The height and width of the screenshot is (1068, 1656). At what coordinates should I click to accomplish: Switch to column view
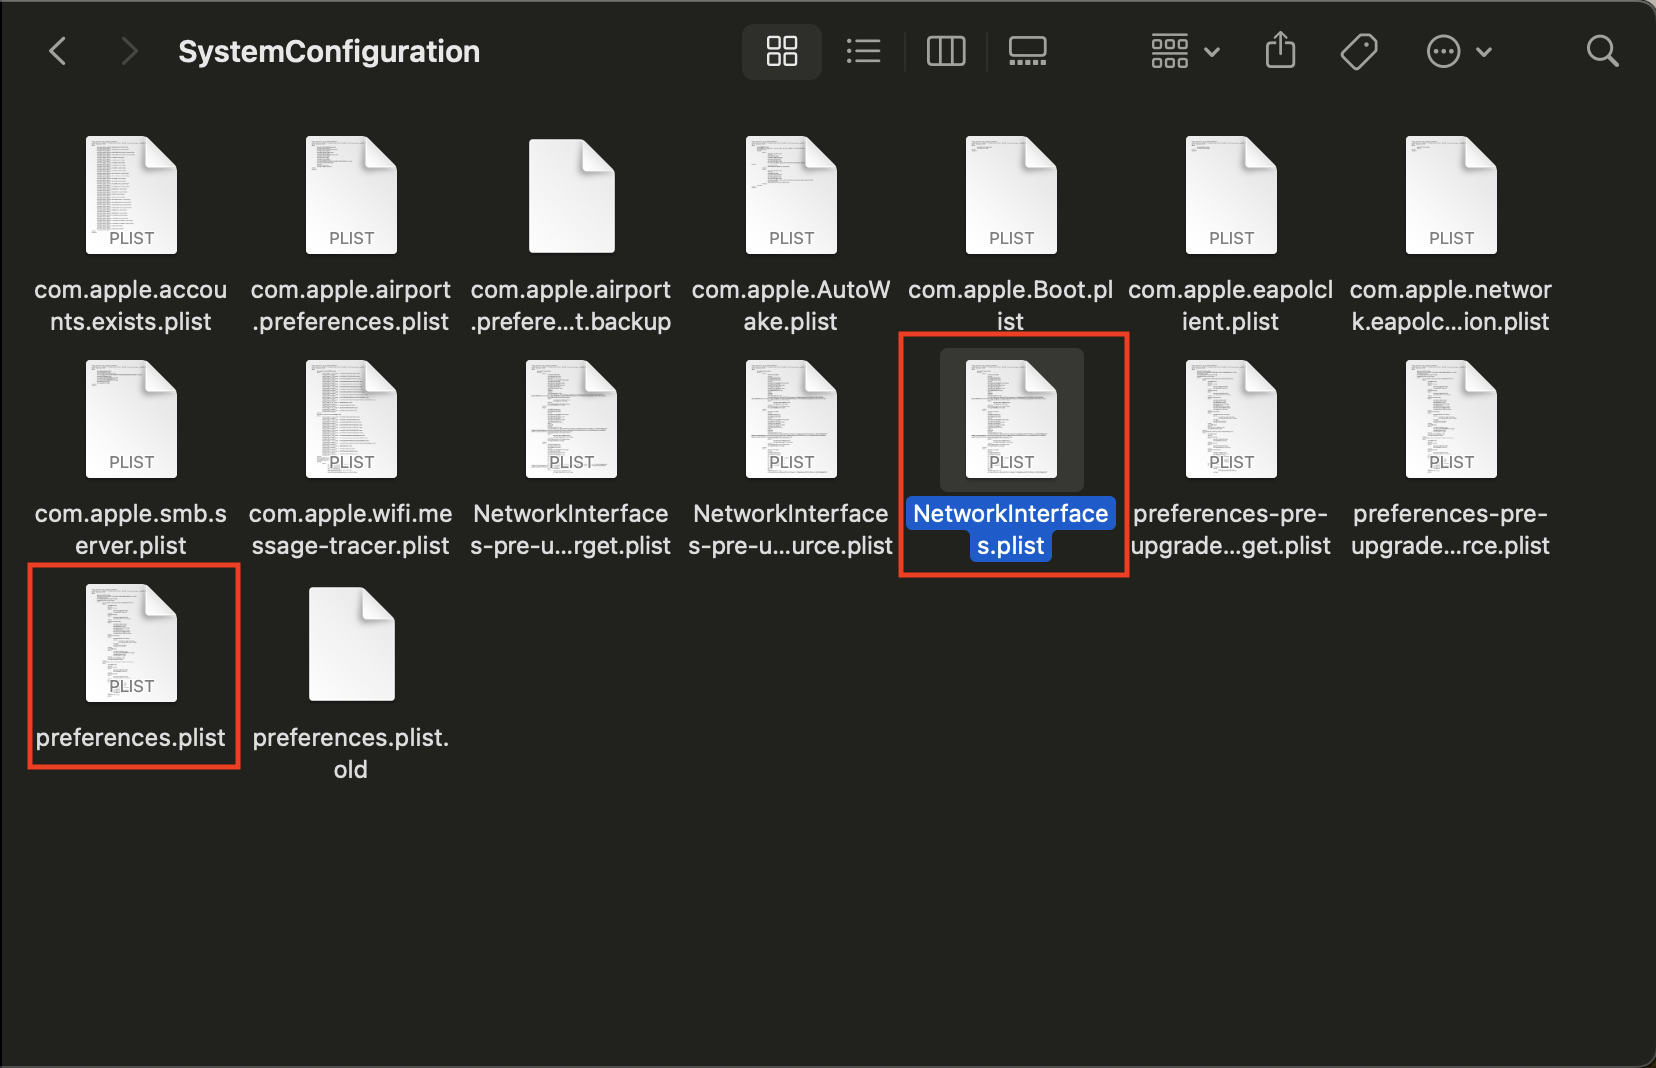point(945,50)
